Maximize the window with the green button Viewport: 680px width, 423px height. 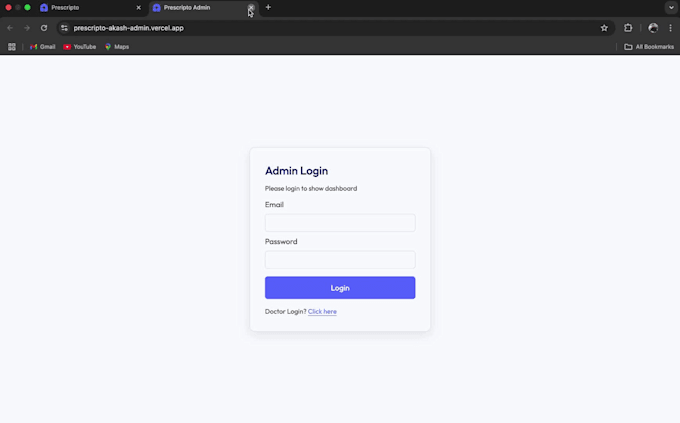pos(27,7)
